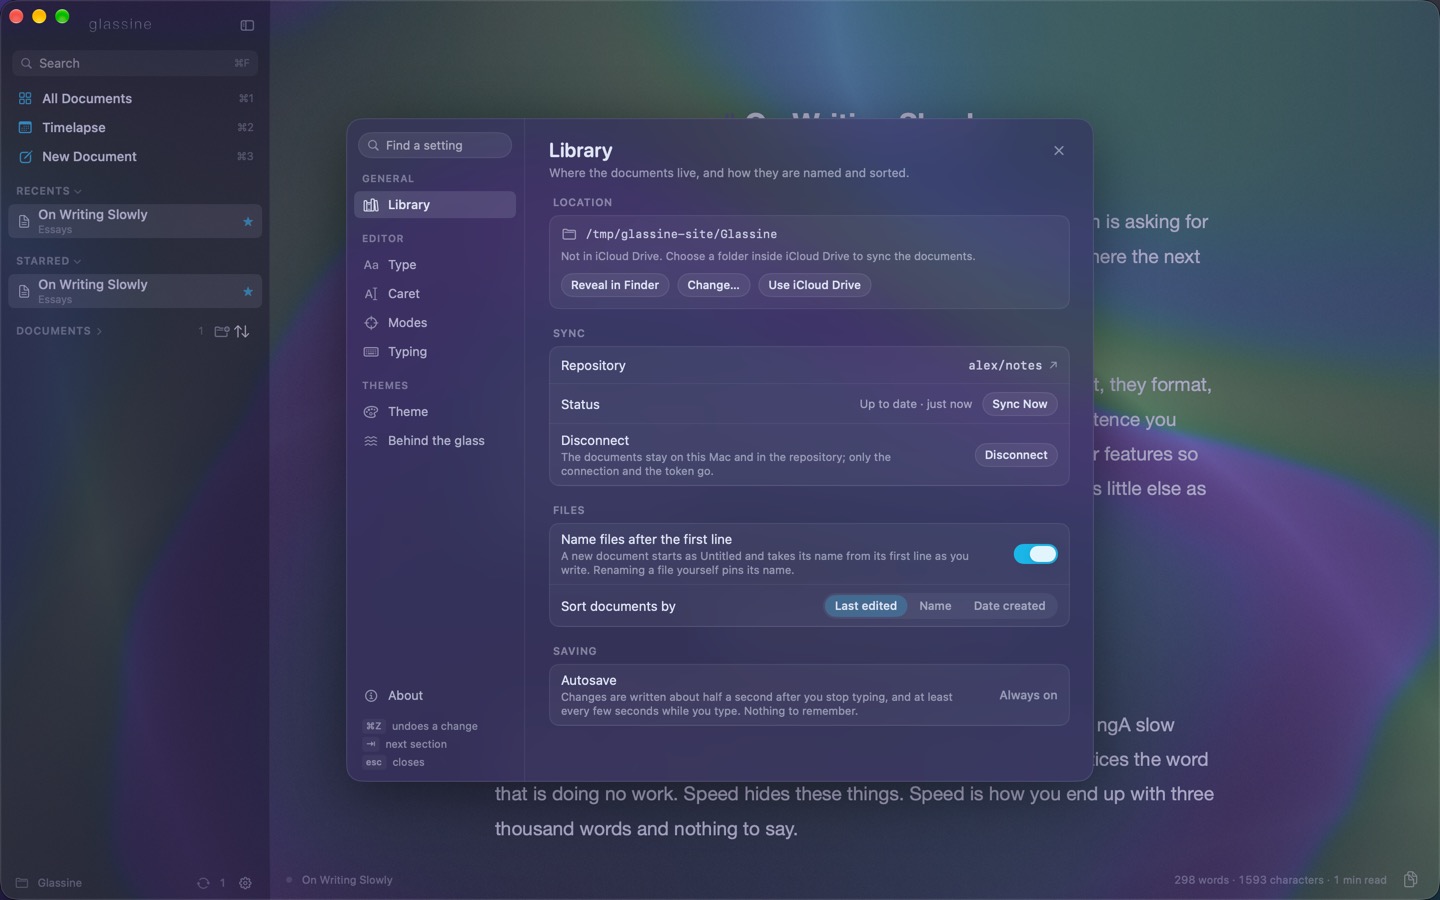
Task: Click Use iCloud Drive button
Action: point(814,285)
